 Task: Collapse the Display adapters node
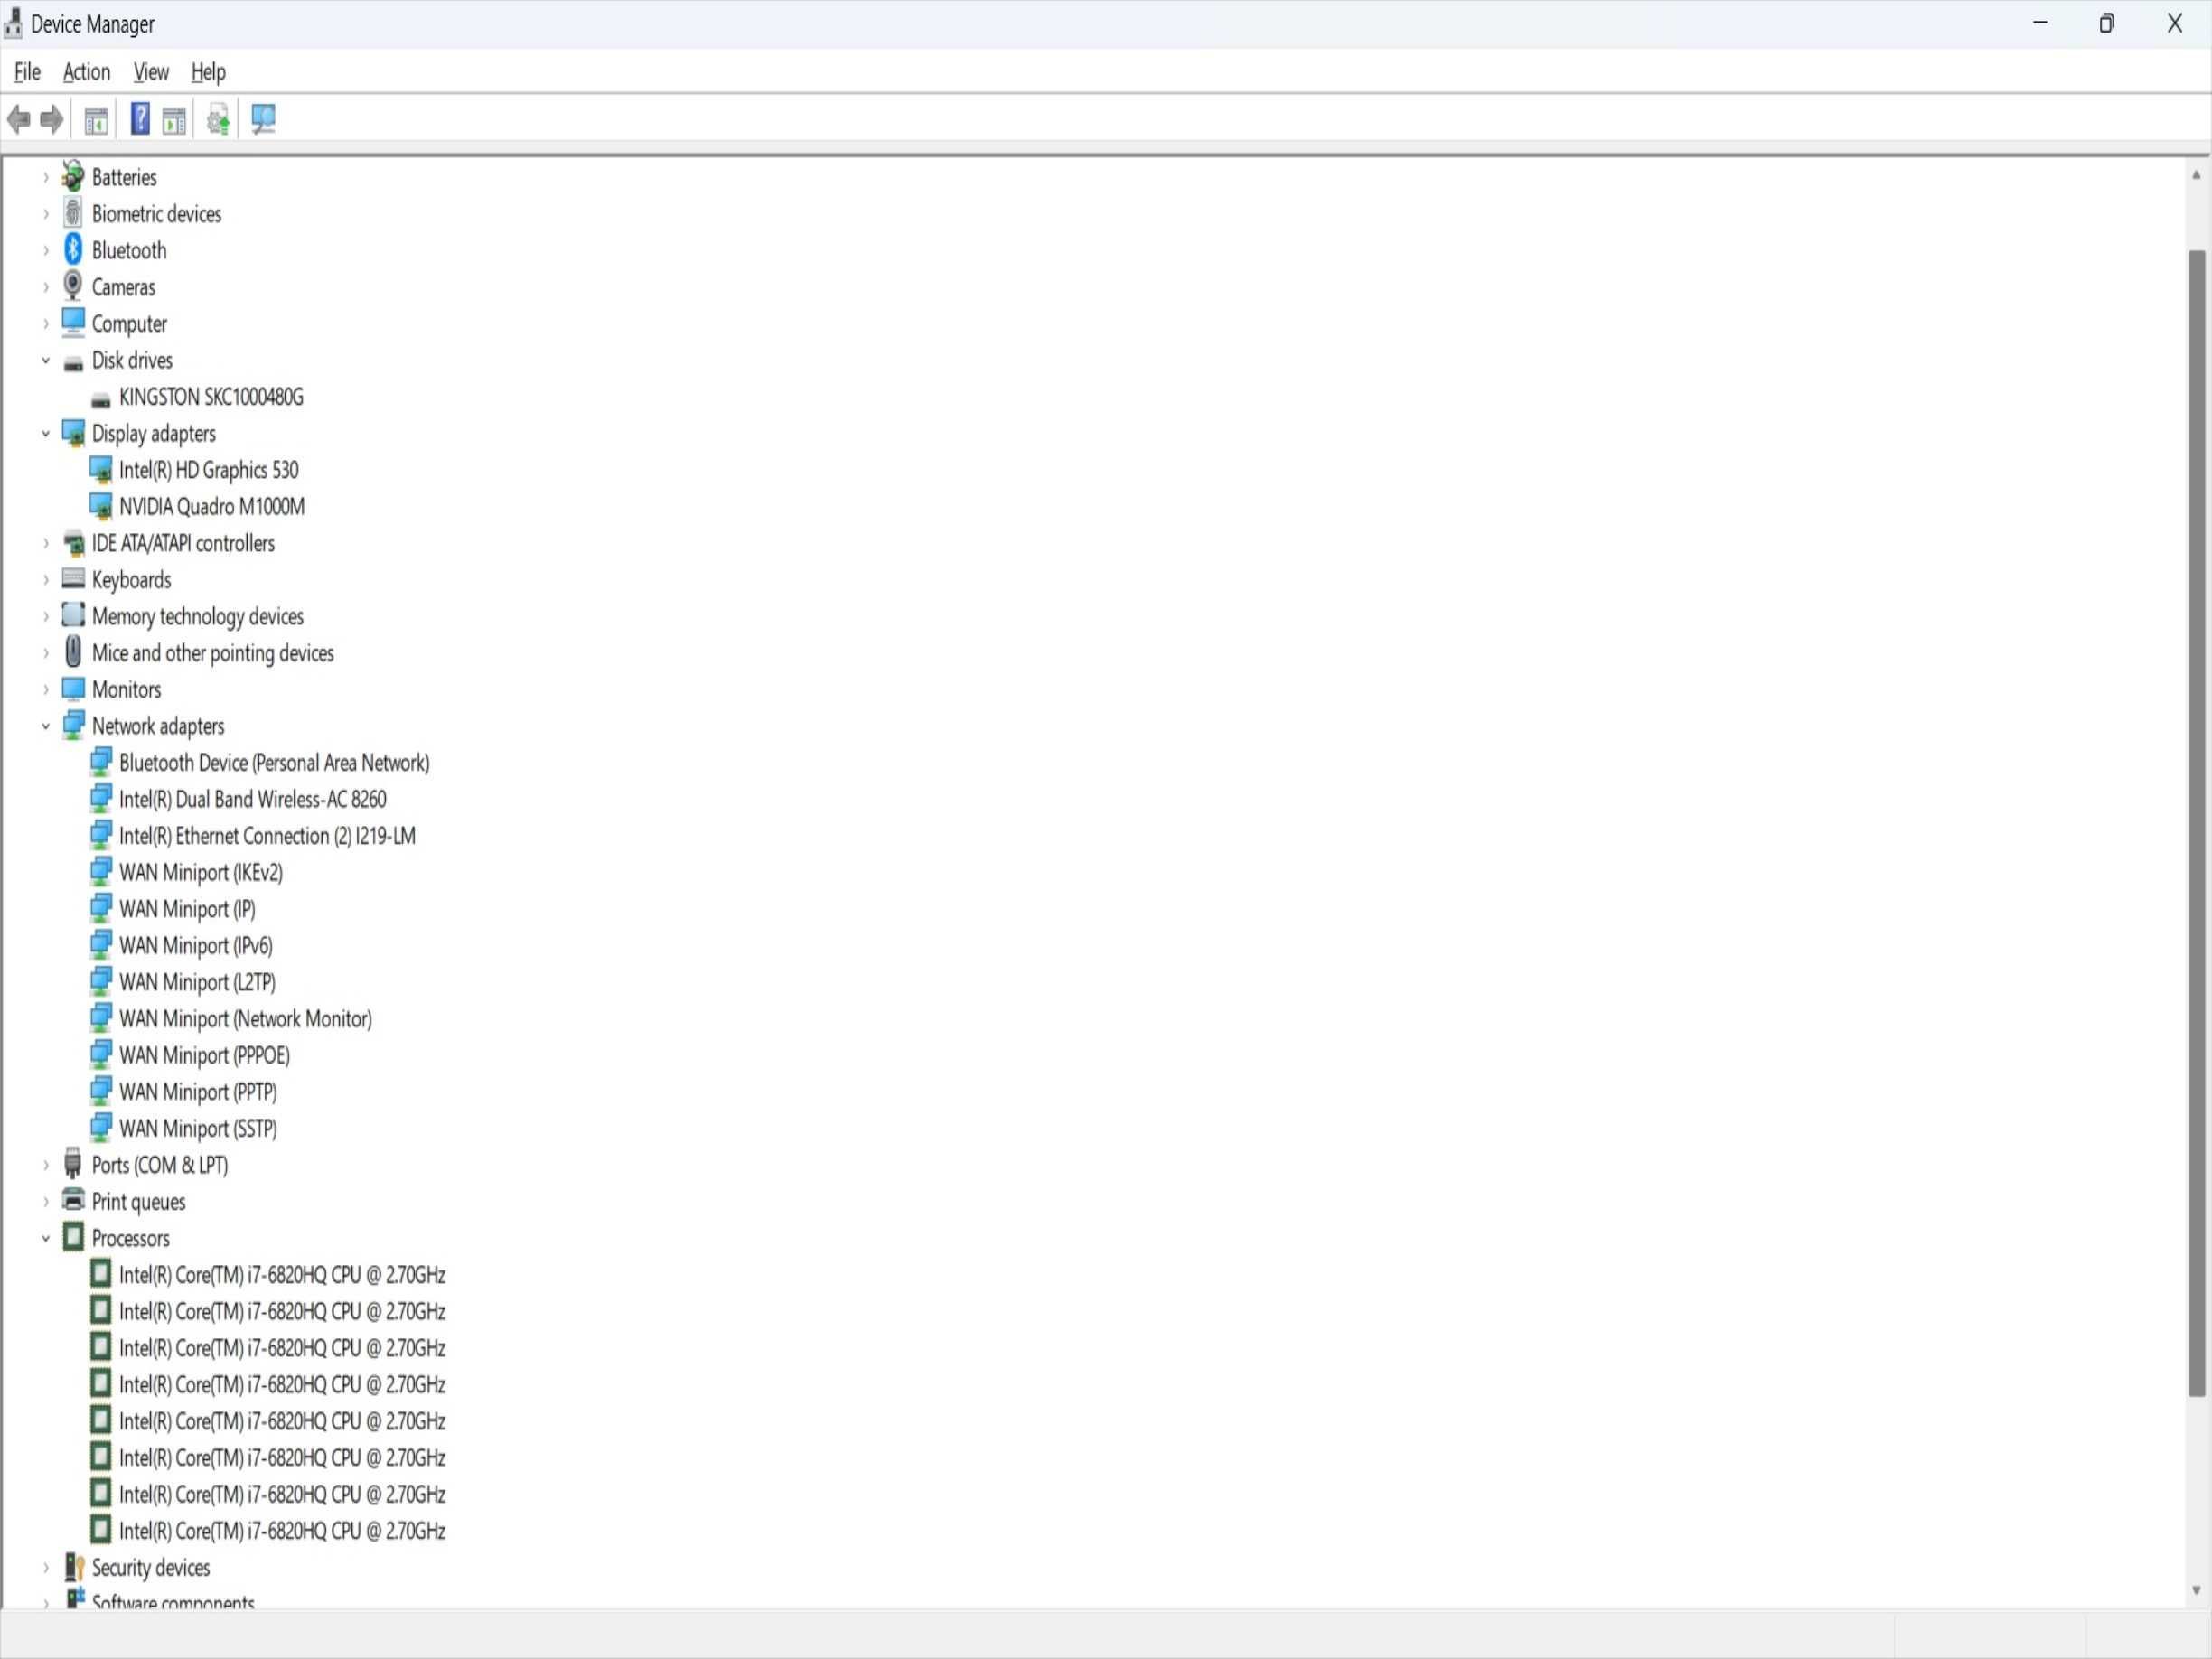coord(45,433)
